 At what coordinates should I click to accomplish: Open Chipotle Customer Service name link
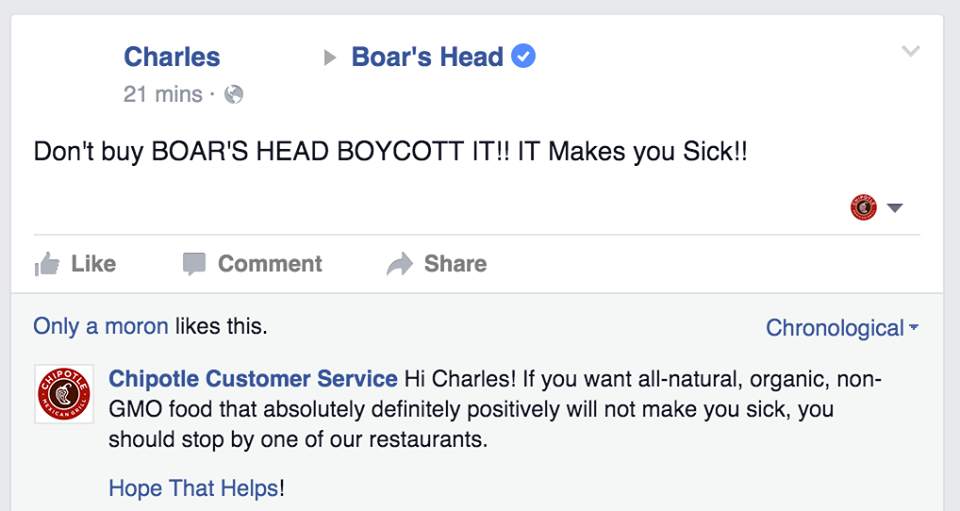click(253, 379)
